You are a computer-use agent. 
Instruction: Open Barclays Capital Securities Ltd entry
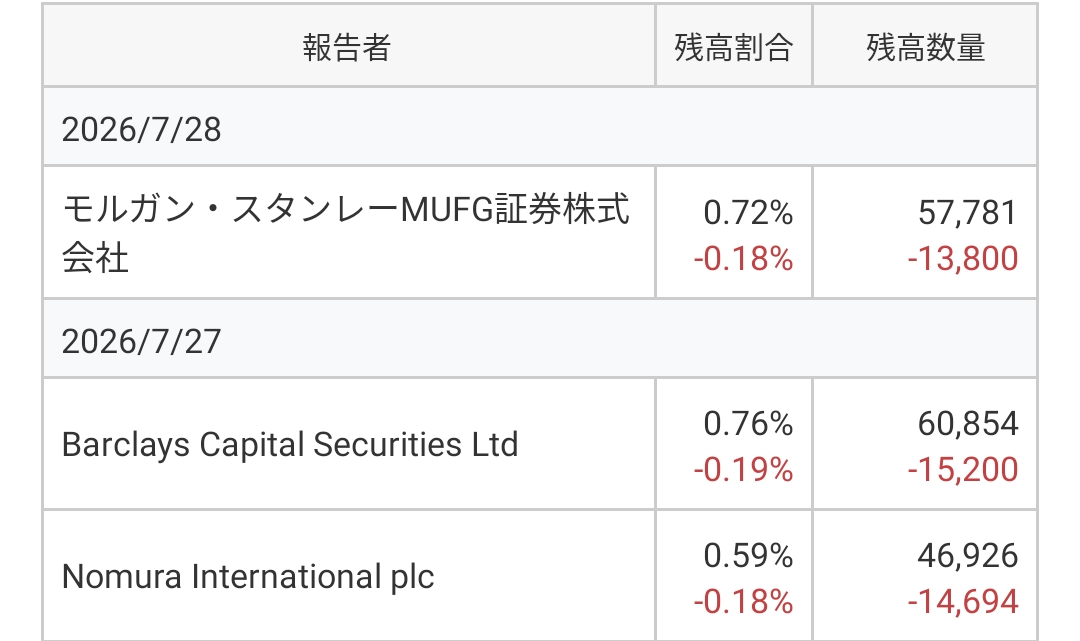(x=290, y=444)
